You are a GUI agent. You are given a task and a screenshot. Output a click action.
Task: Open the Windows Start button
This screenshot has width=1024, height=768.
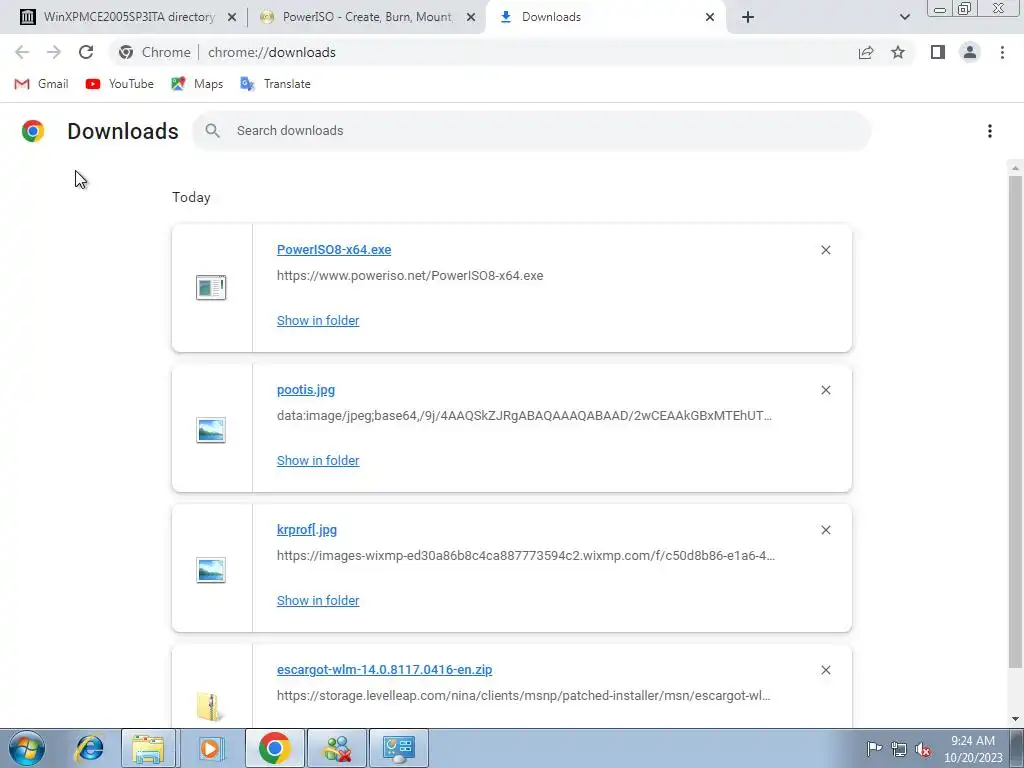26,748
